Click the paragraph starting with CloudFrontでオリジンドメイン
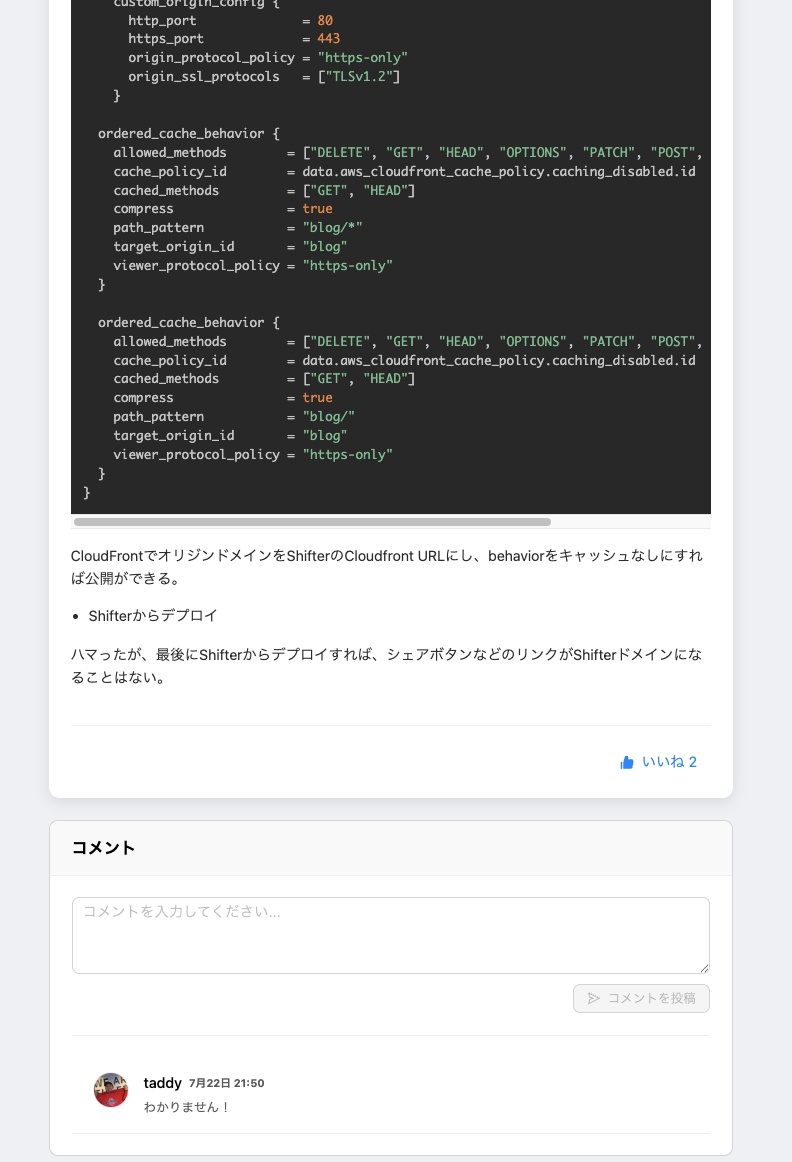792x1162 pixels. click(386, 567)
